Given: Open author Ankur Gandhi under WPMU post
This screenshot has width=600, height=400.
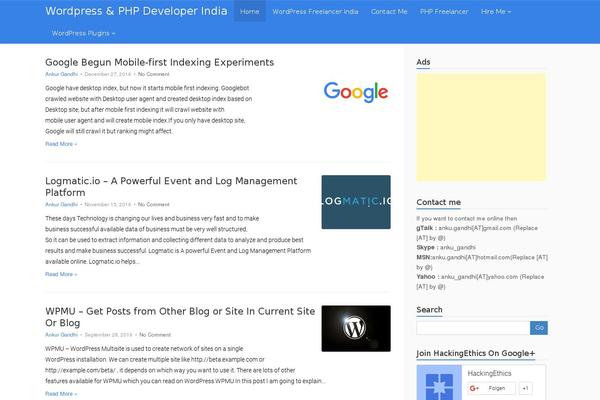Looking at the screenshot, I should [61, 335].
